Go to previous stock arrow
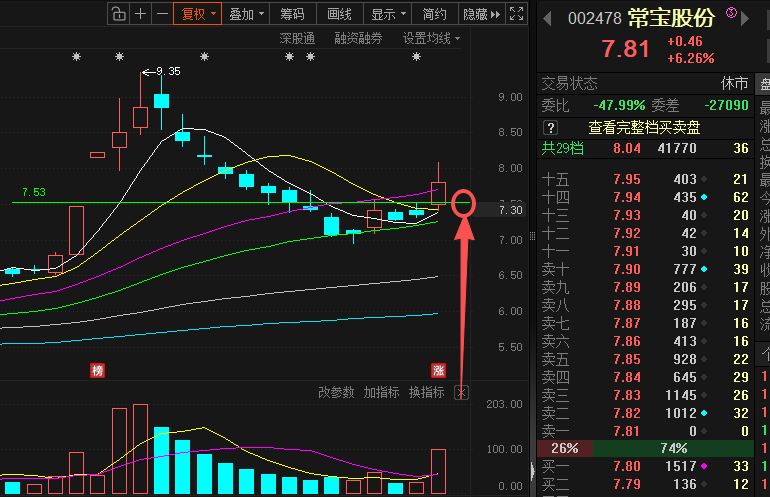 [548, 19]
